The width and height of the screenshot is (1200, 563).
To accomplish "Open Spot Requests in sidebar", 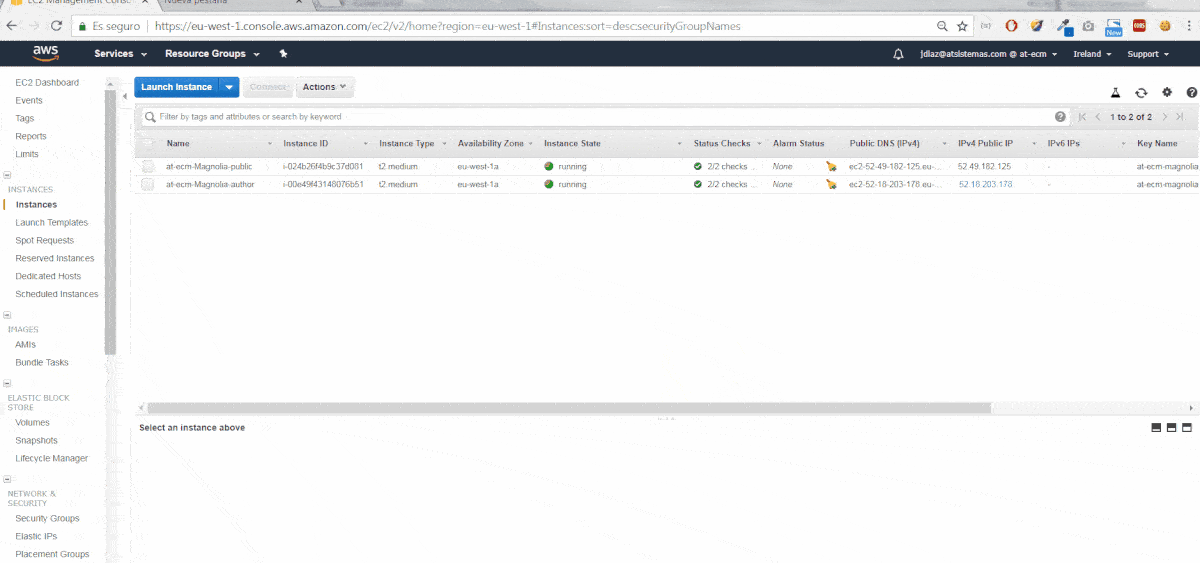I will 45,241.
